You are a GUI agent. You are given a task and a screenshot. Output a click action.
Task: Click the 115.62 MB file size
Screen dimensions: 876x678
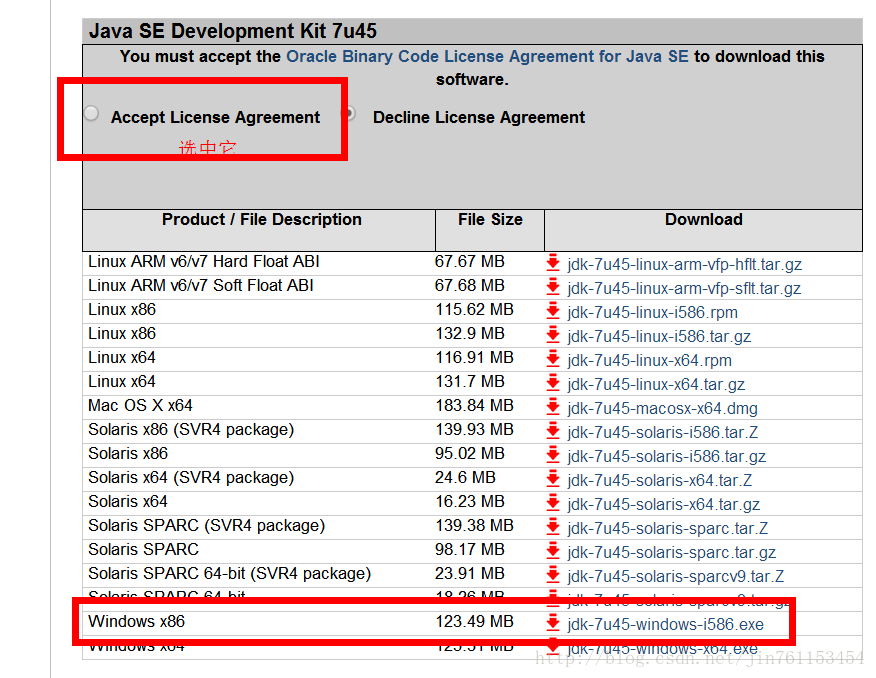474,309
